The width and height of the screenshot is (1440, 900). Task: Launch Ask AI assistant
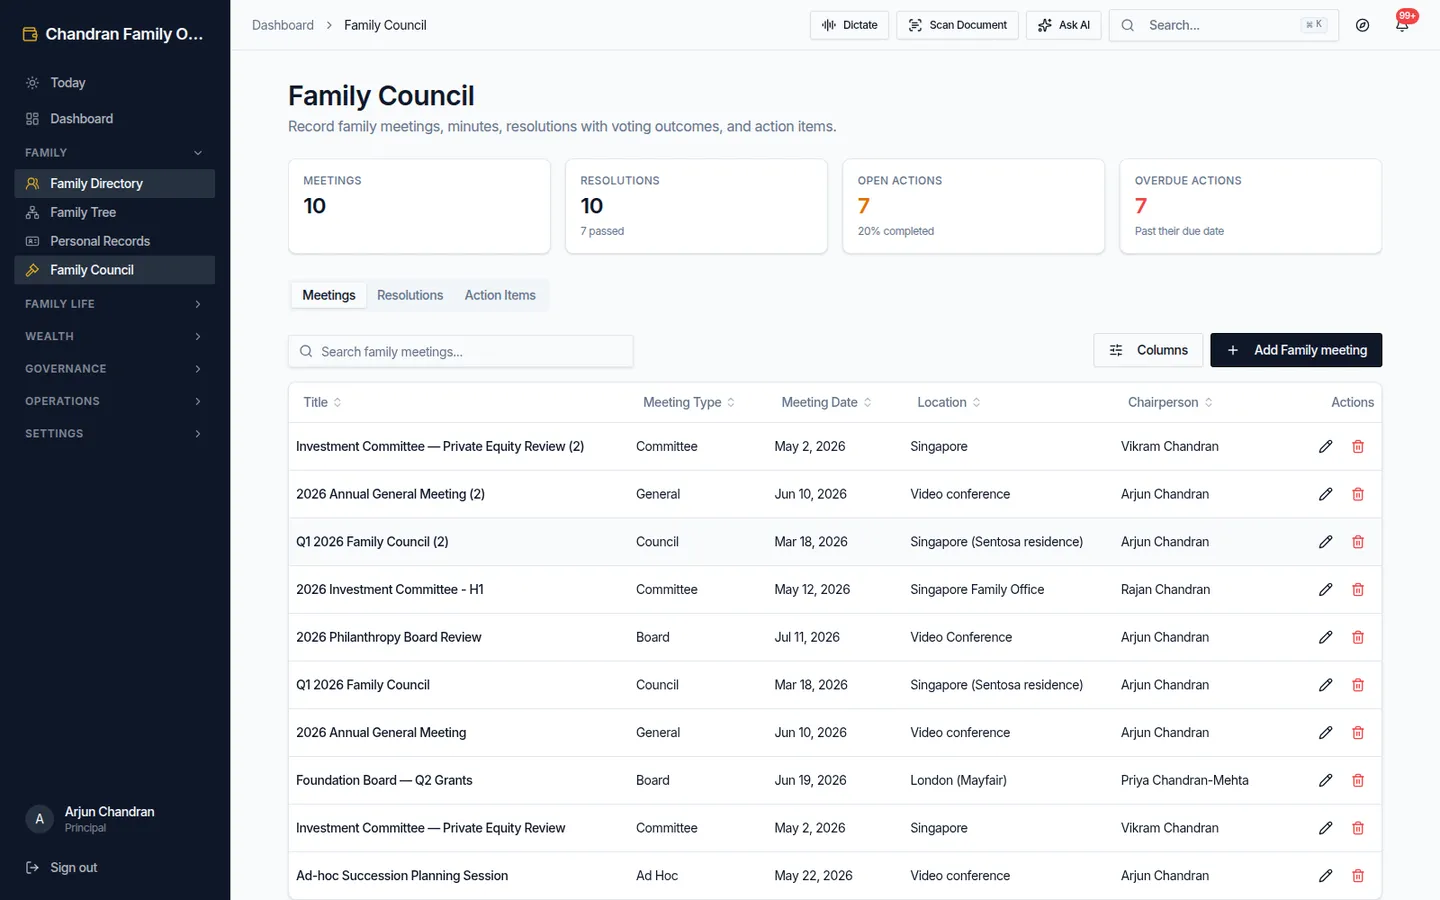[x=1063, y=25]
